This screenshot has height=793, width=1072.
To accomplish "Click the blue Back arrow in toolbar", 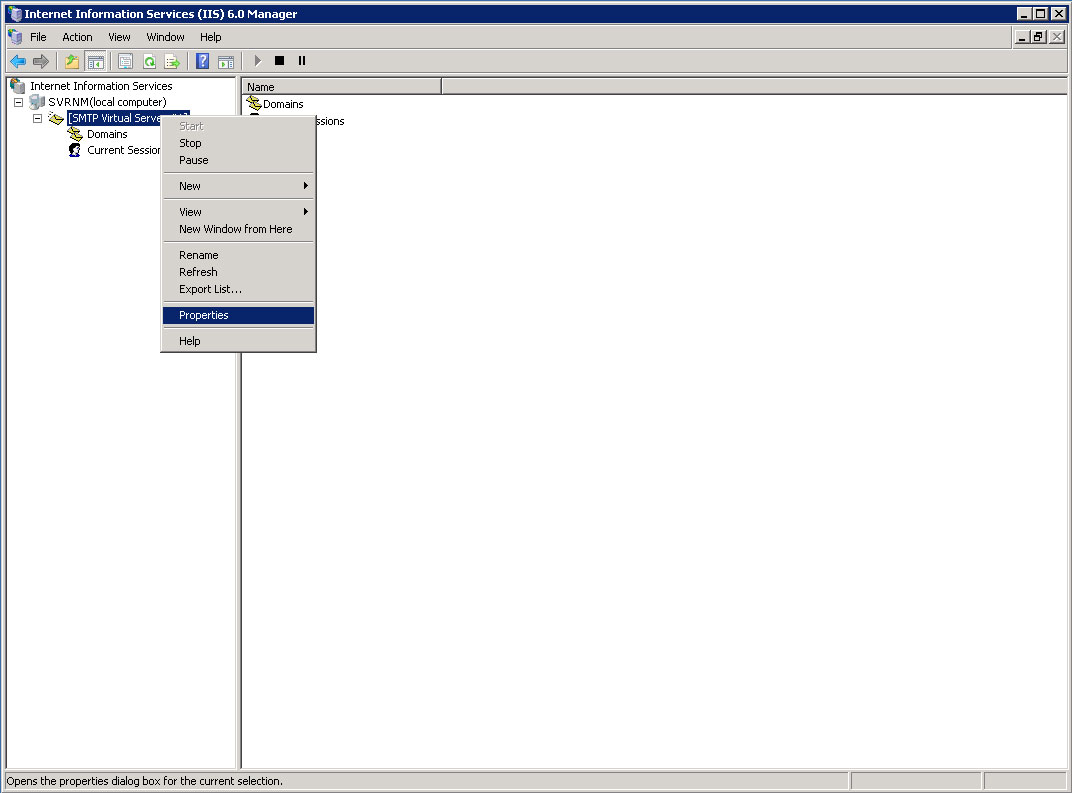I will click(x=18, y=62).
